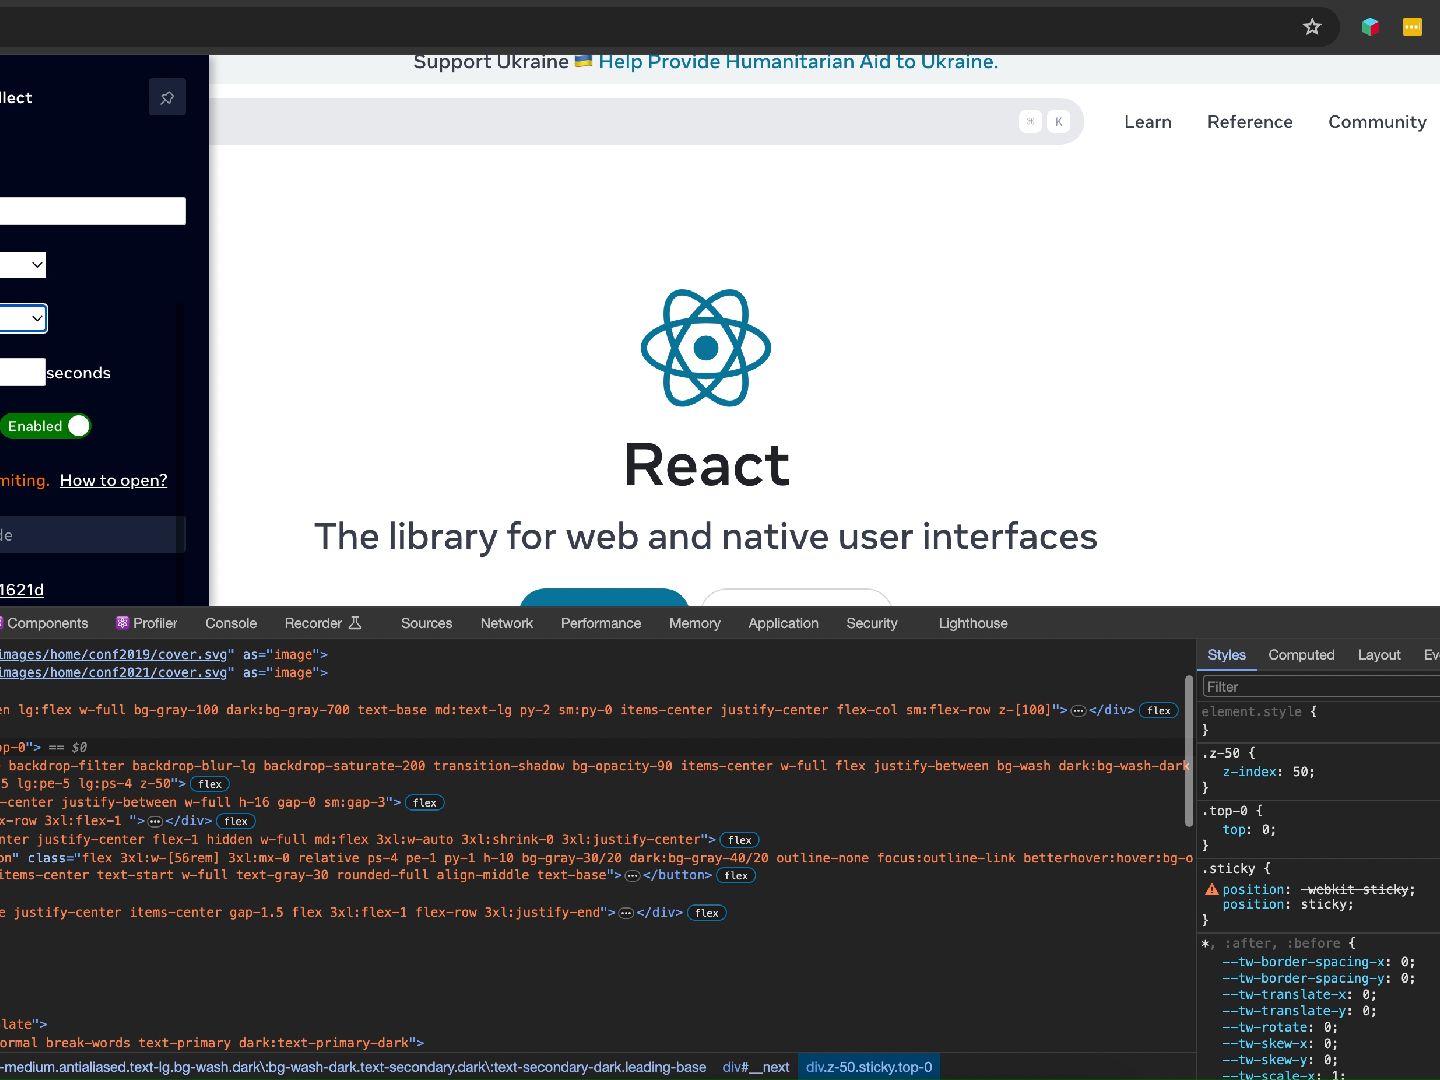
Task: Click the React atom logo
Action: pos(706,348)
